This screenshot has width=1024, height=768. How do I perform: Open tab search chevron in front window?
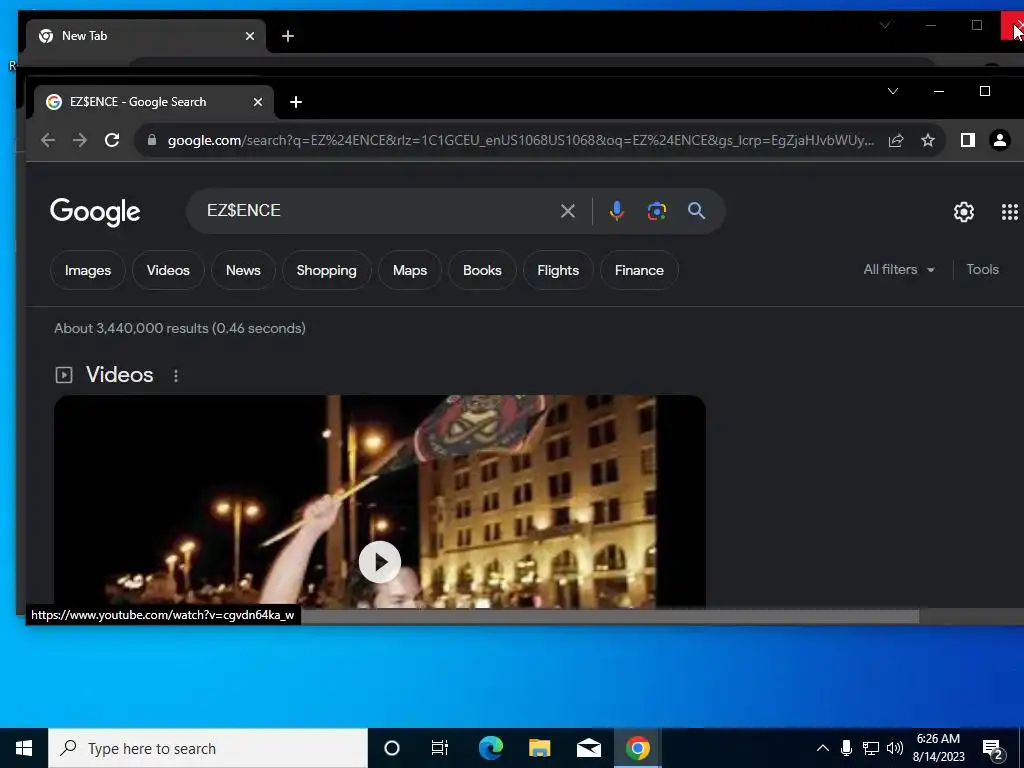(x=893, y=91)
